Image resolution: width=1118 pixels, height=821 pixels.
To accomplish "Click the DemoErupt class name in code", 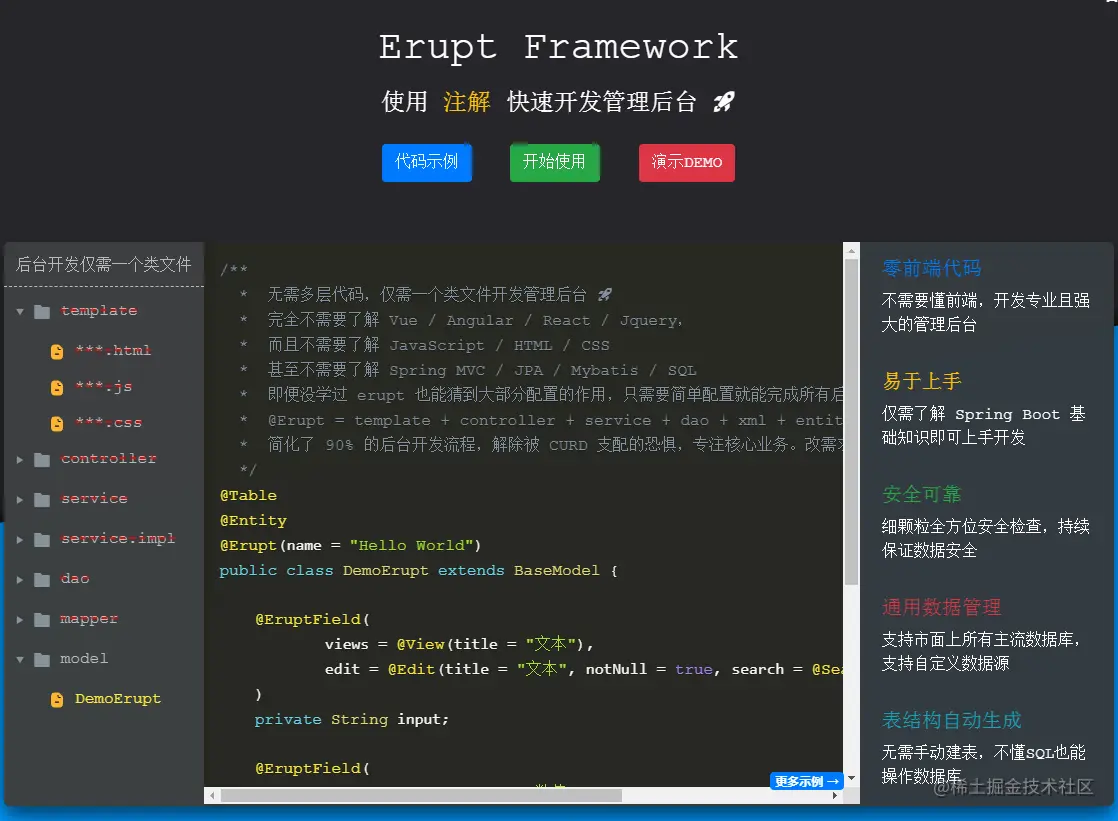I will click(x=385, y=570).
